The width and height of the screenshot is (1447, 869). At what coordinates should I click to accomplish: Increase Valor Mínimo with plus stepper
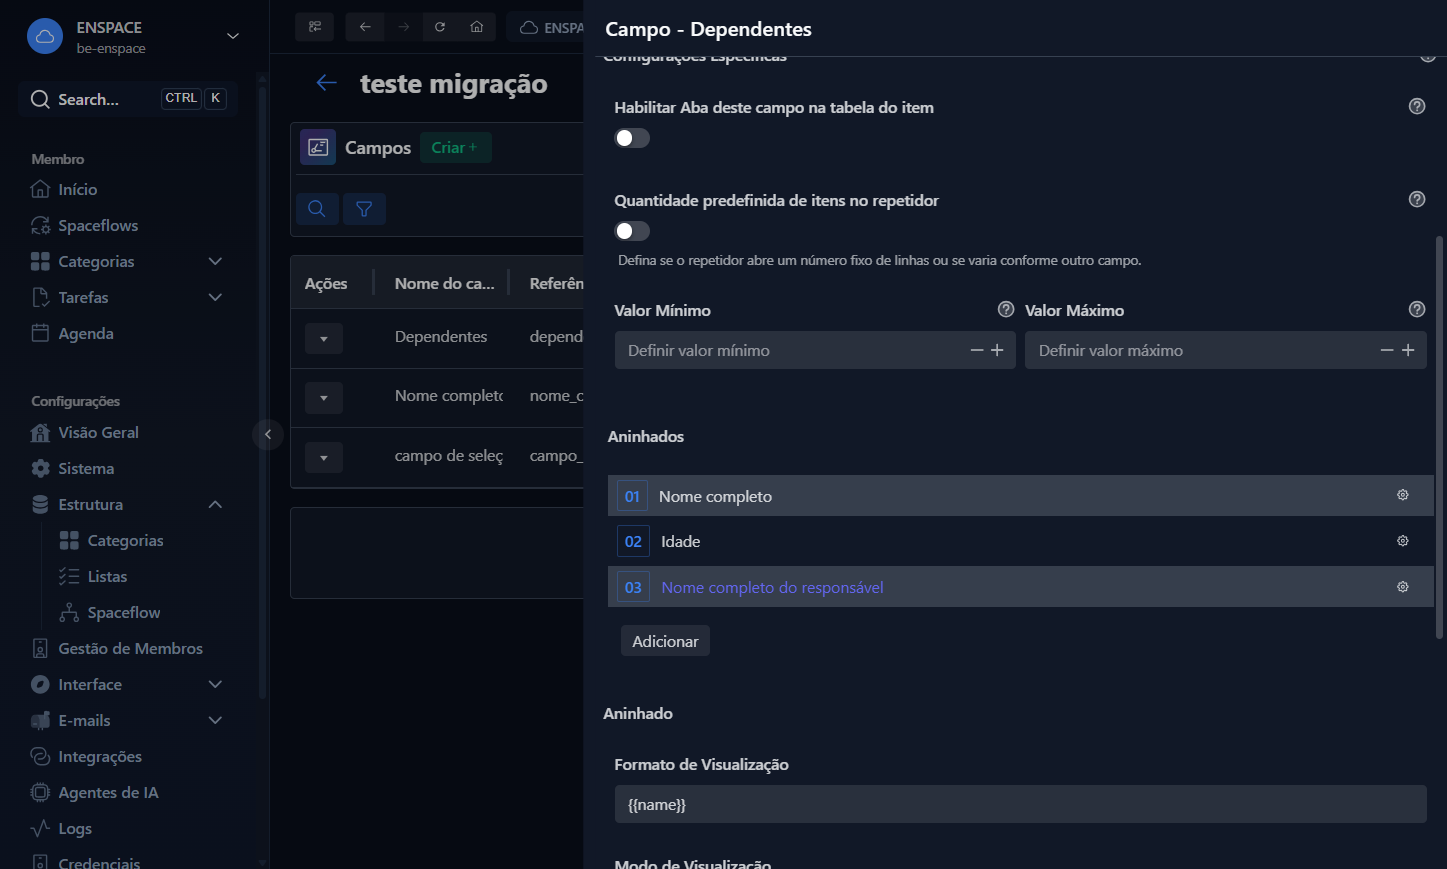pos(997,350)
